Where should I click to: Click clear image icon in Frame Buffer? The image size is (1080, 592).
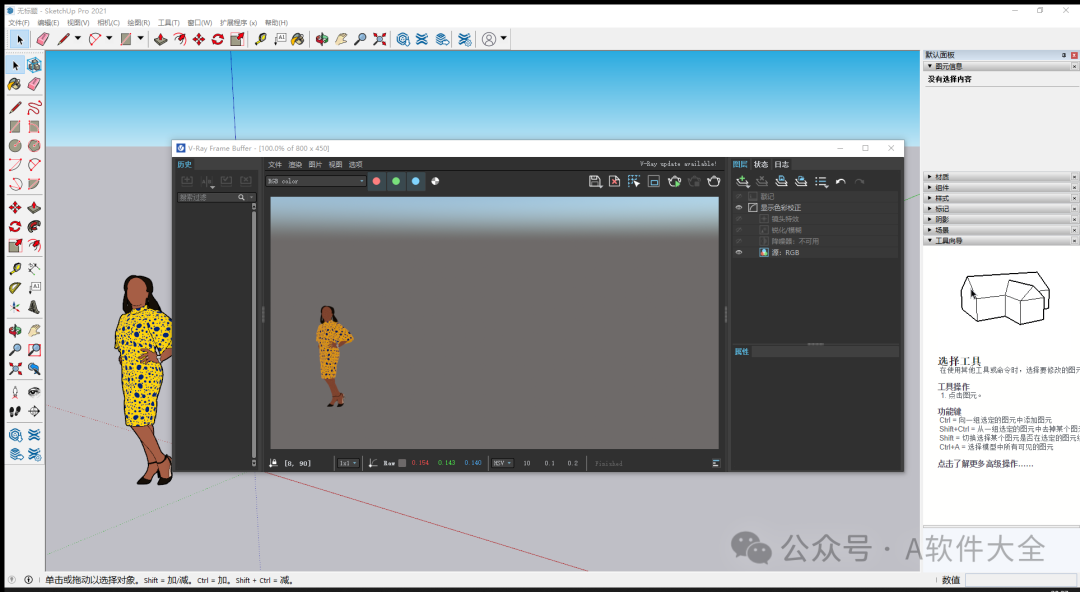click(x=614, y=181)
